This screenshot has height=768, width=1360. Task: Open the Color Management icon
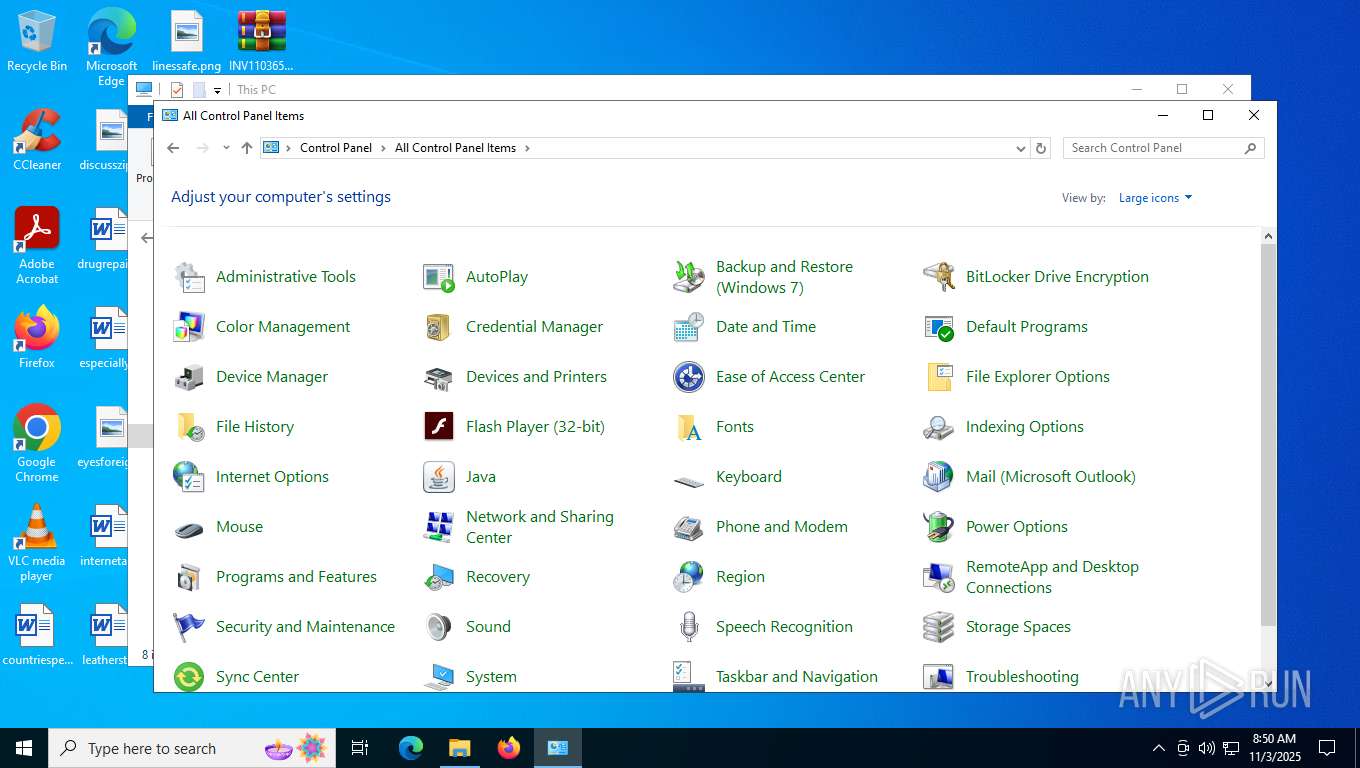click(189, 327)
